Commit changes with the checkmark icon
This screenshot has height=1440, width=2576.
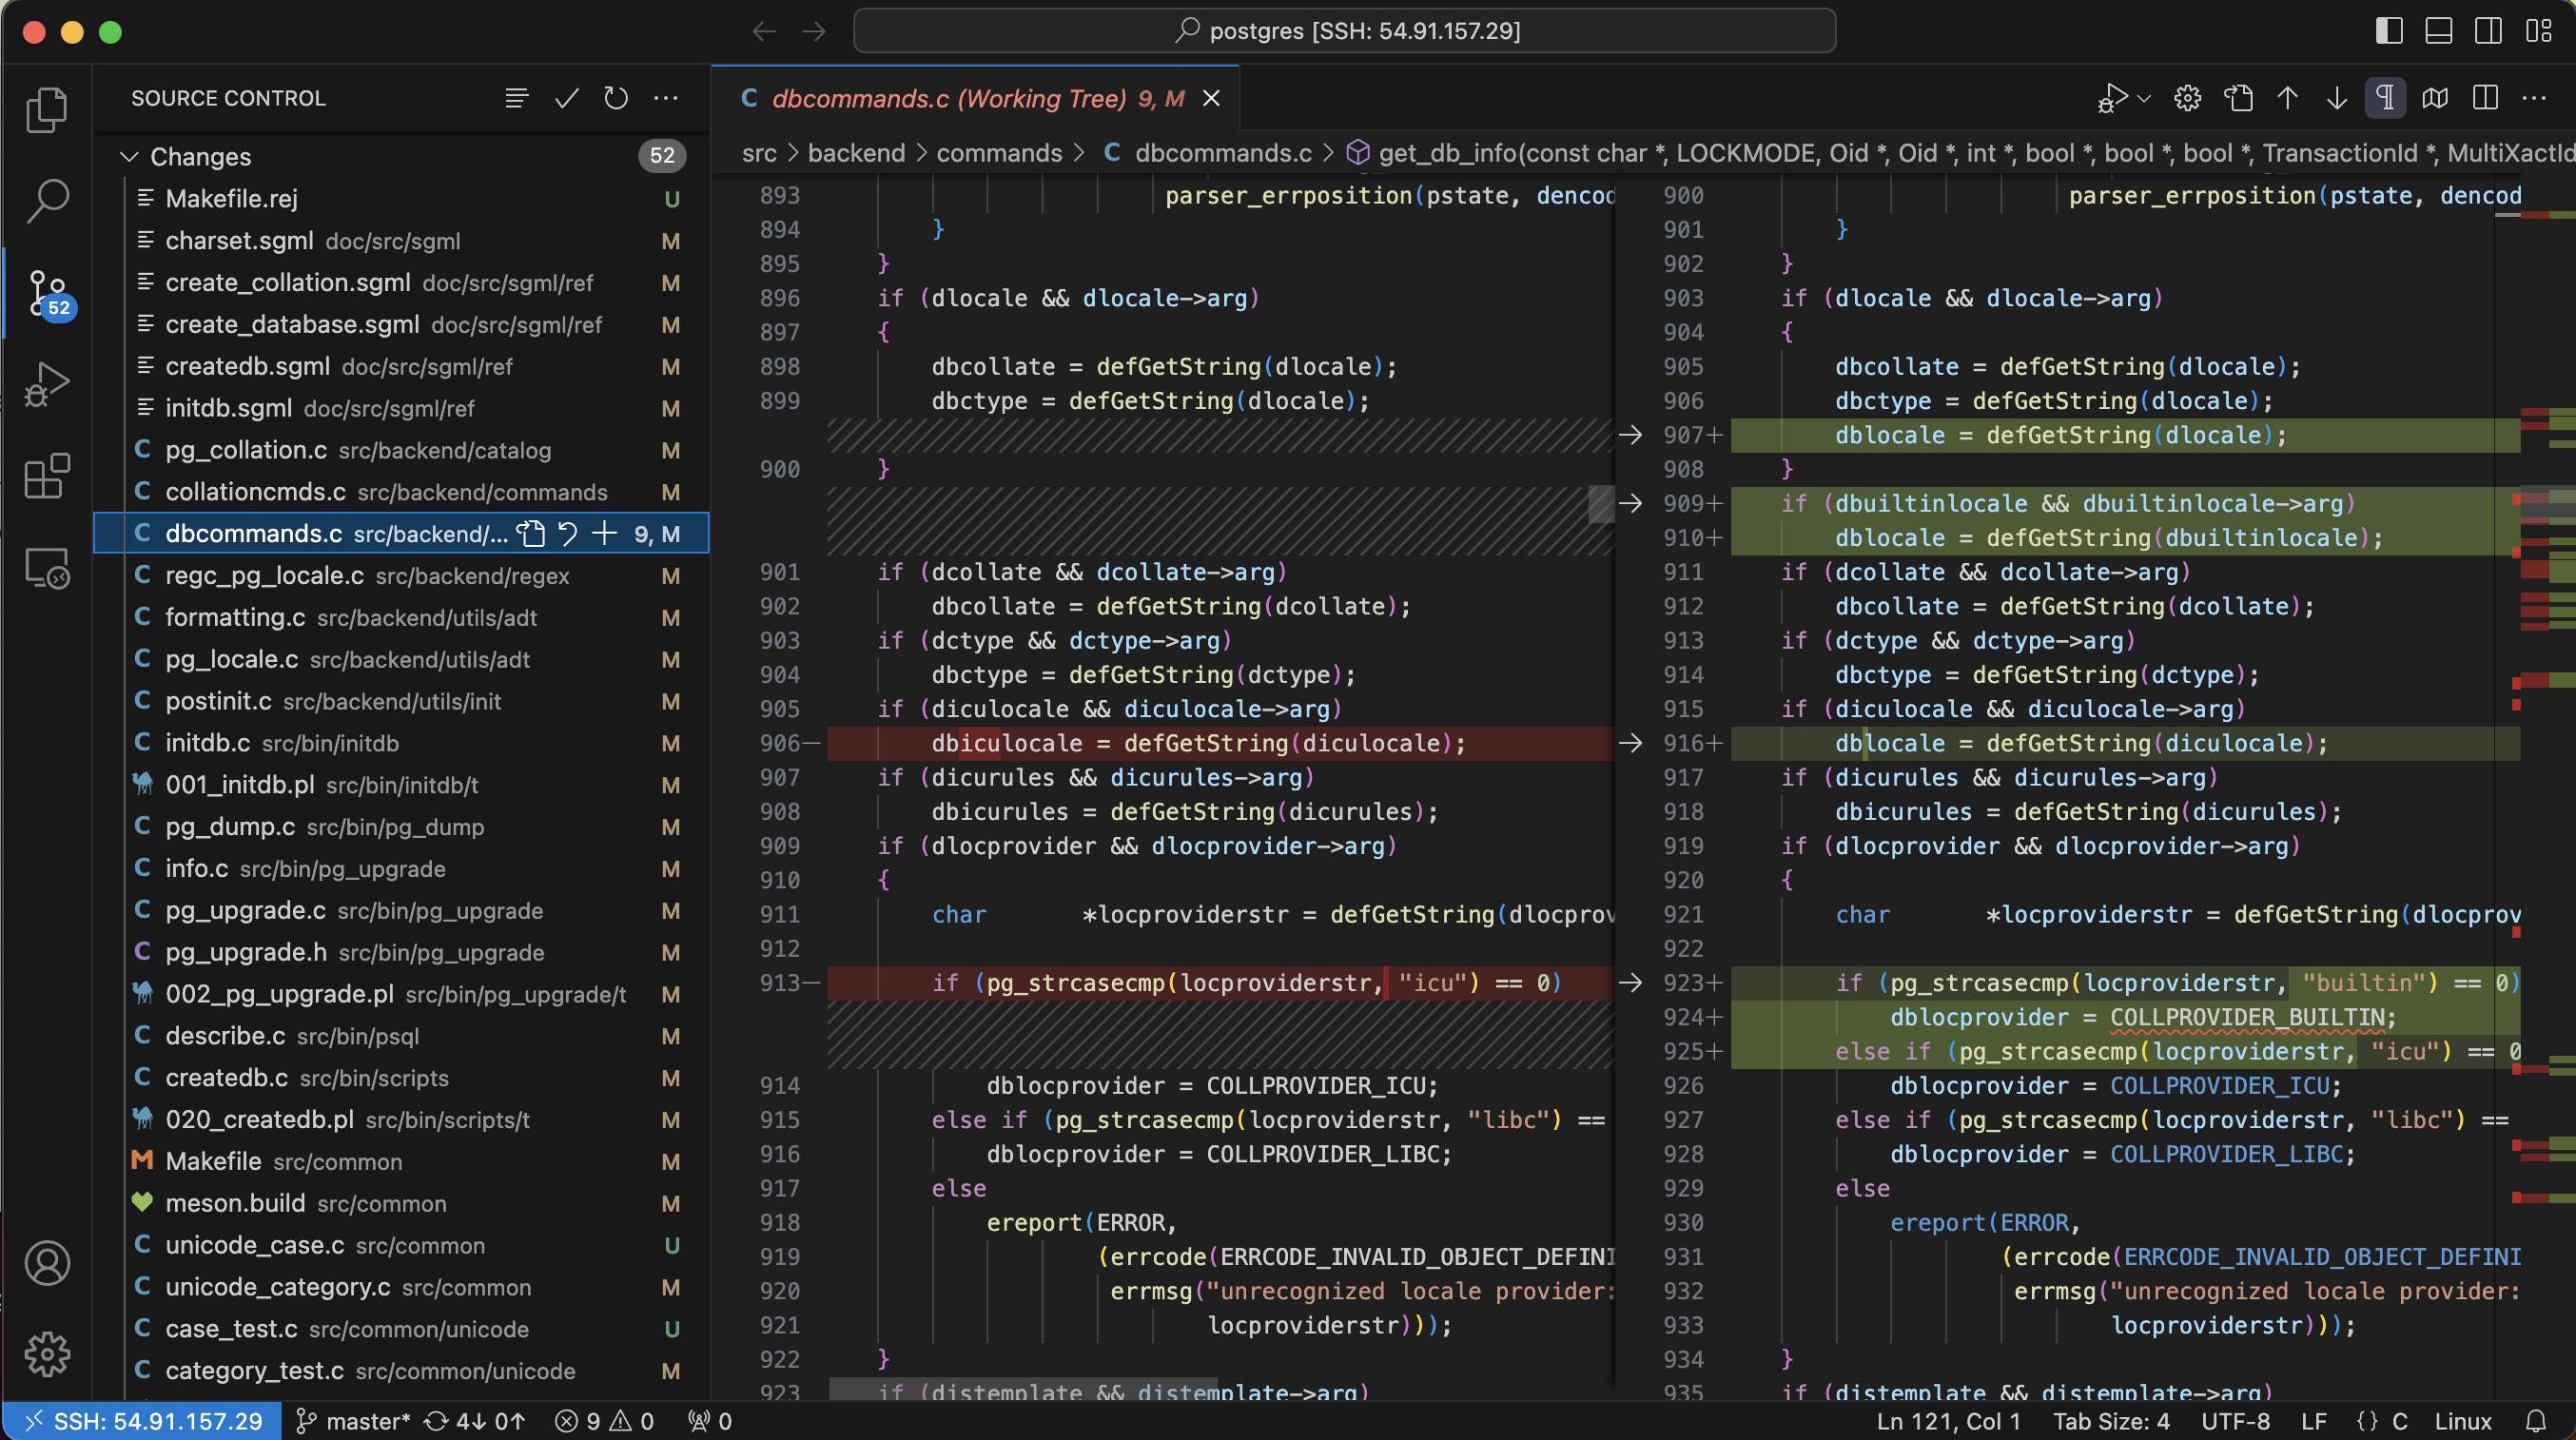pos(566,98)
